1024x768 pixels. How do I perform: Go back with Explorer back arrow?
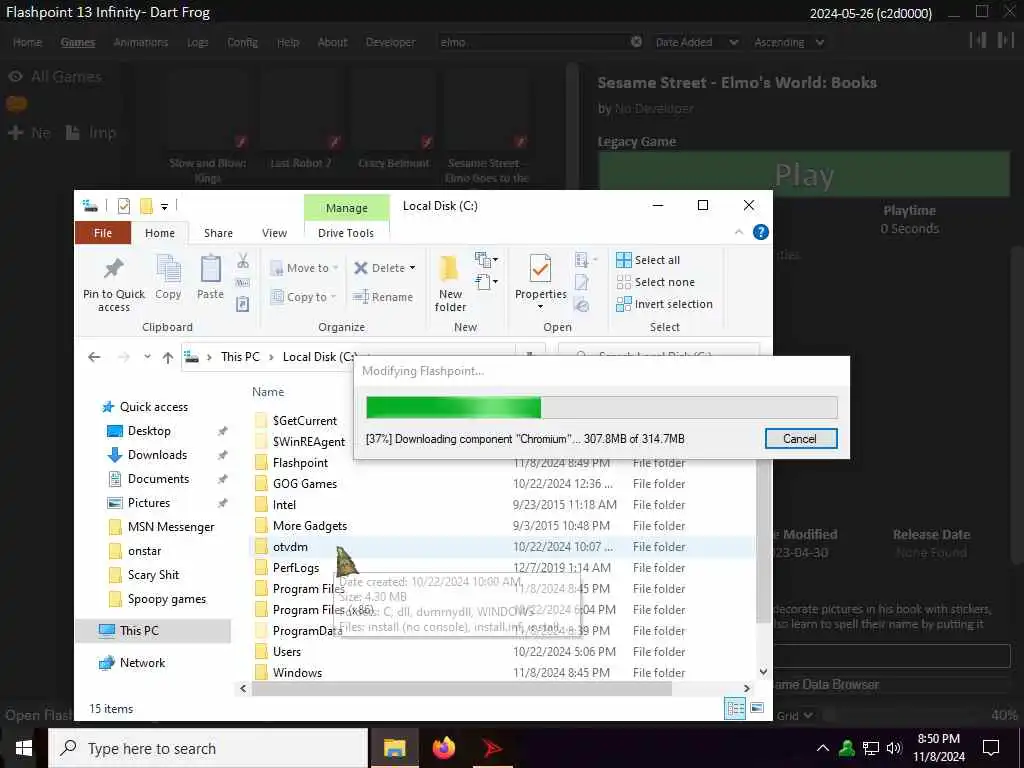(x=94, y=357)
